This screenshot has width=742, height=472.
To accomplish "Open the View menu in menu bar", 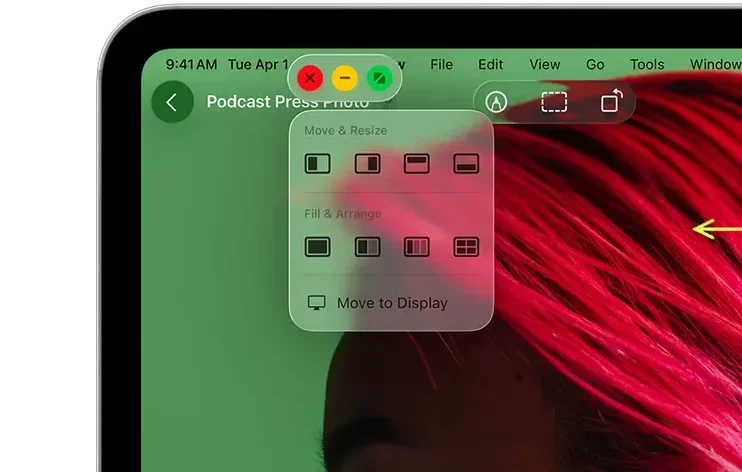I will point(544,64).
